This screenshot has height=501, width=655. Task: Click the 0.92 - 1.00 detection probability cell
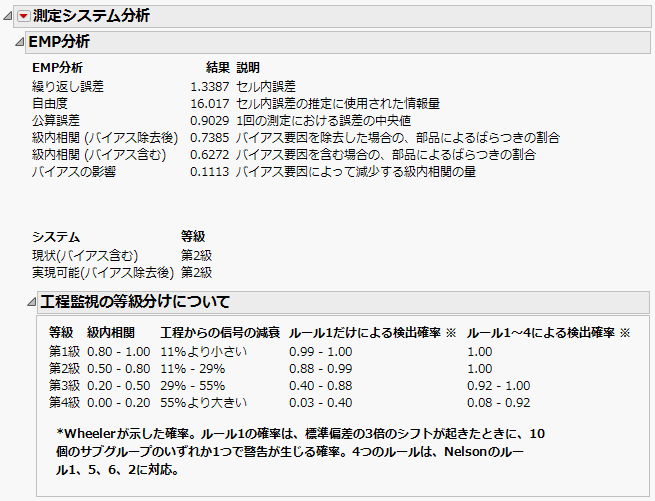click(499, 386)
